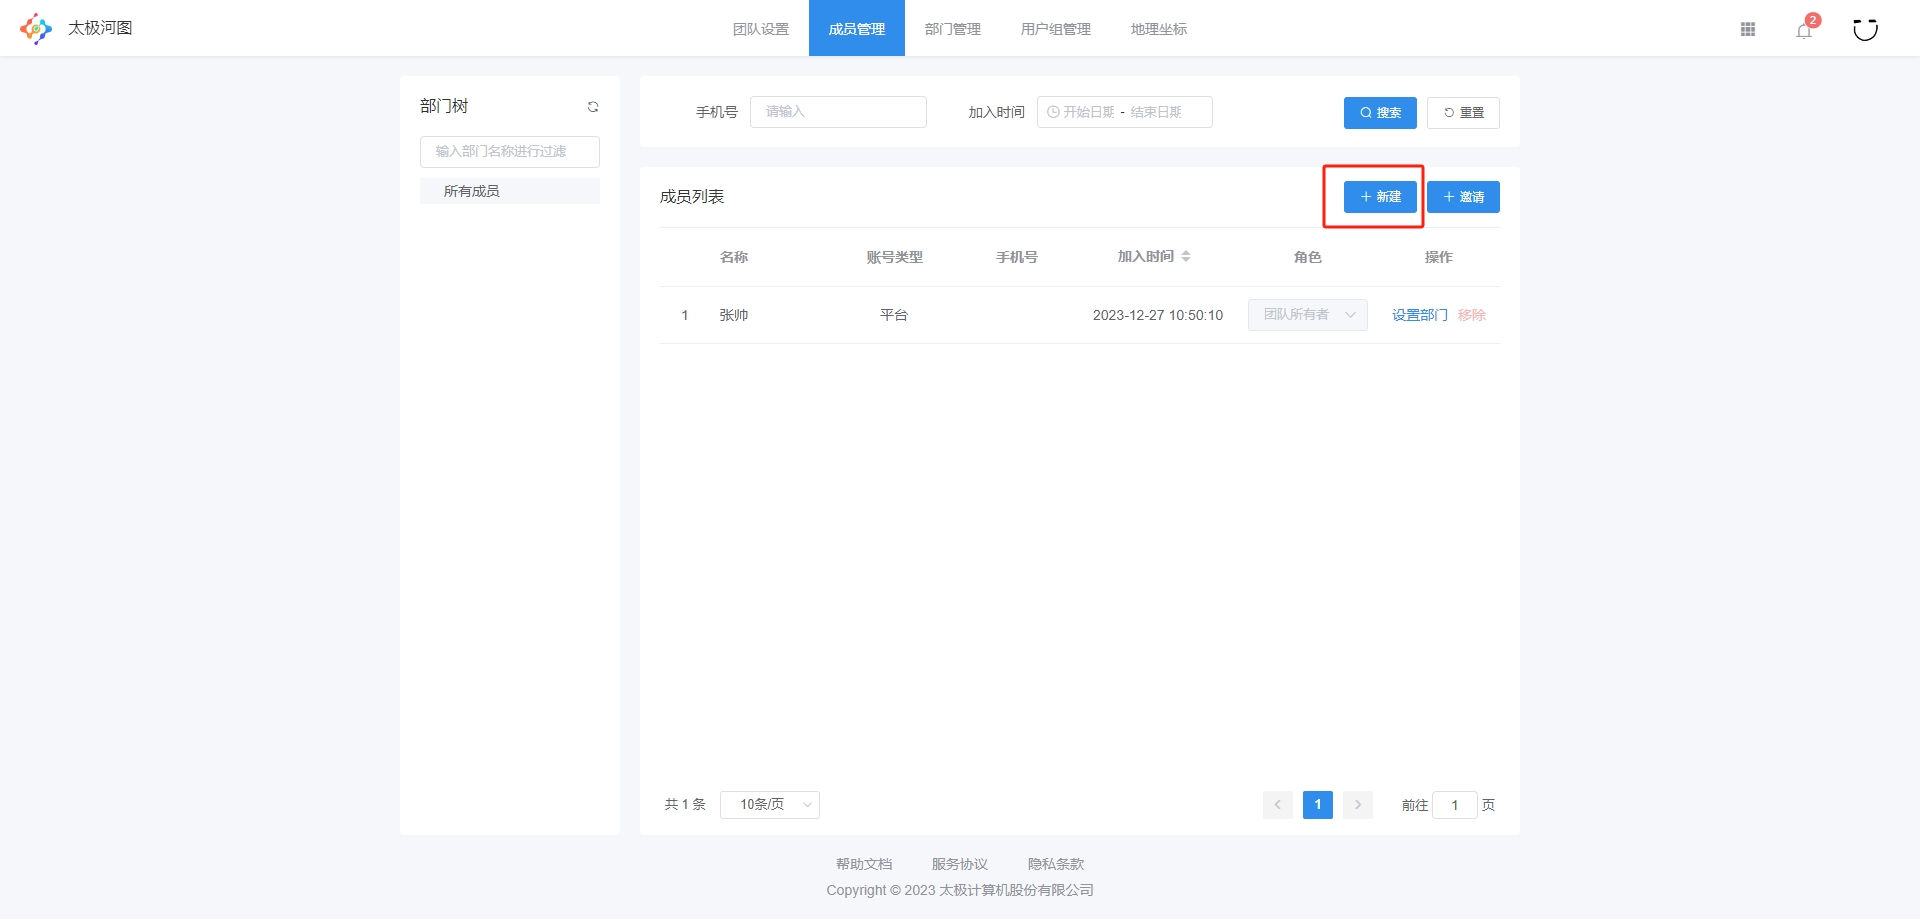Click the join time 2023-12-27 10:50:10
1920x919 pixels.
point(1158,315)
